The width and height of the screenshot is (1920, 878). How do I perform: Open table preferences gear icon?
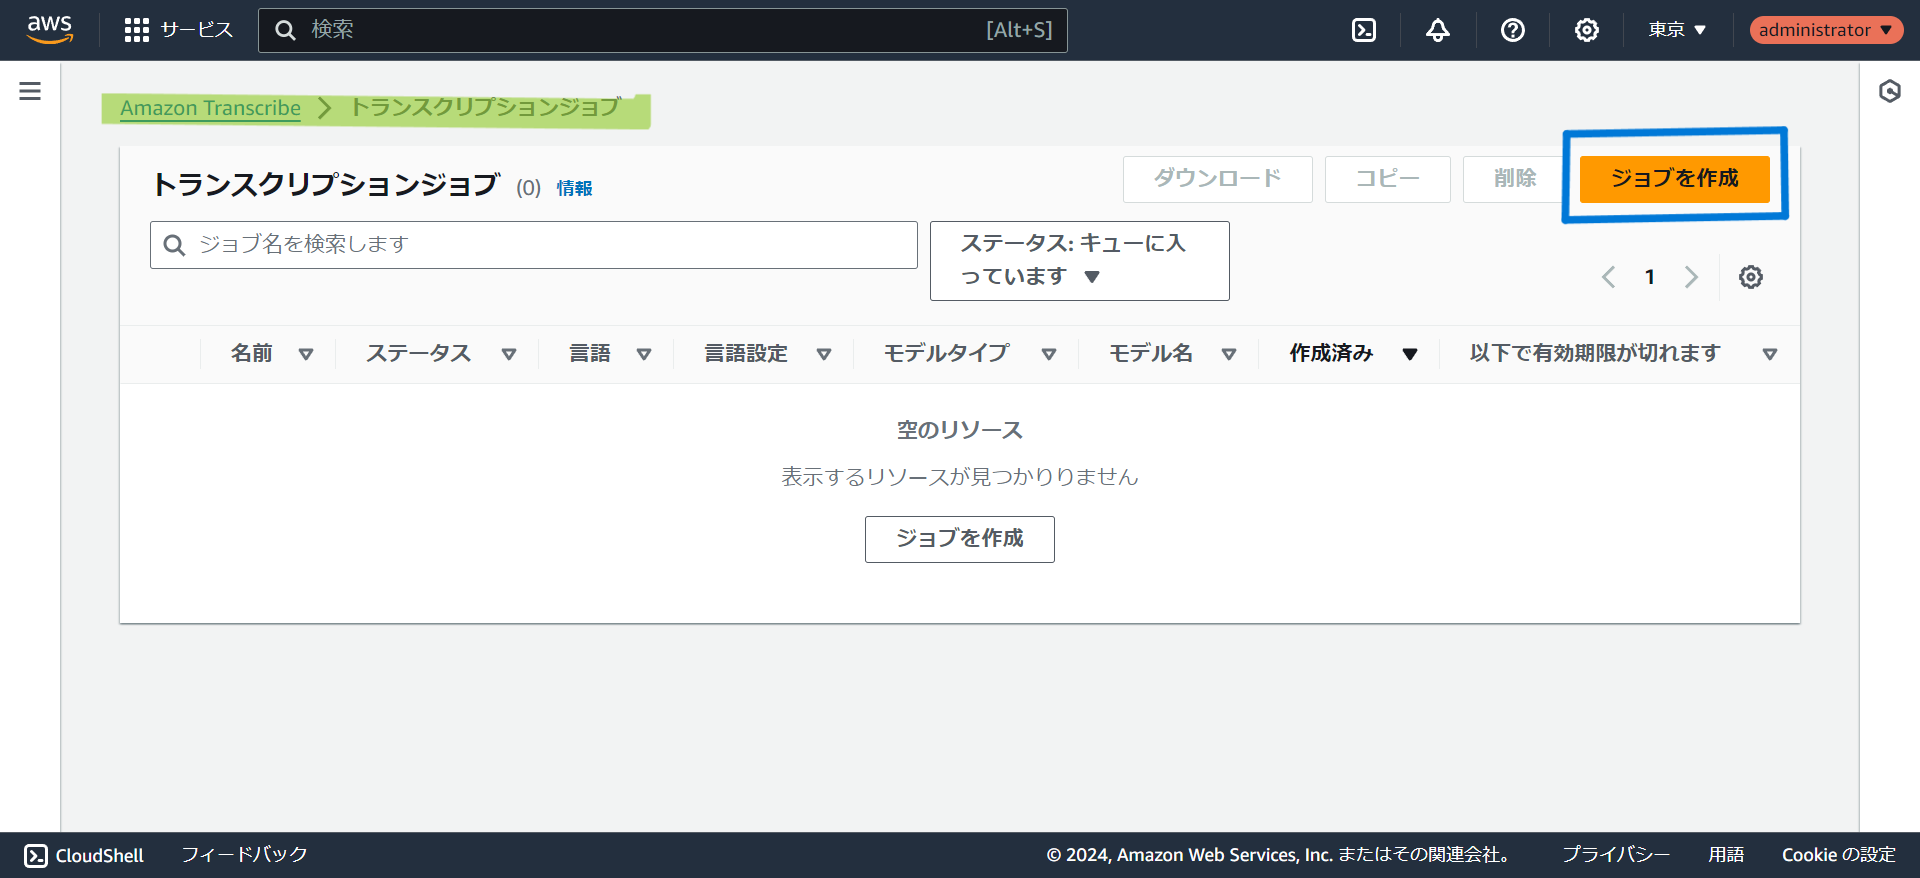coord(1750,277)
